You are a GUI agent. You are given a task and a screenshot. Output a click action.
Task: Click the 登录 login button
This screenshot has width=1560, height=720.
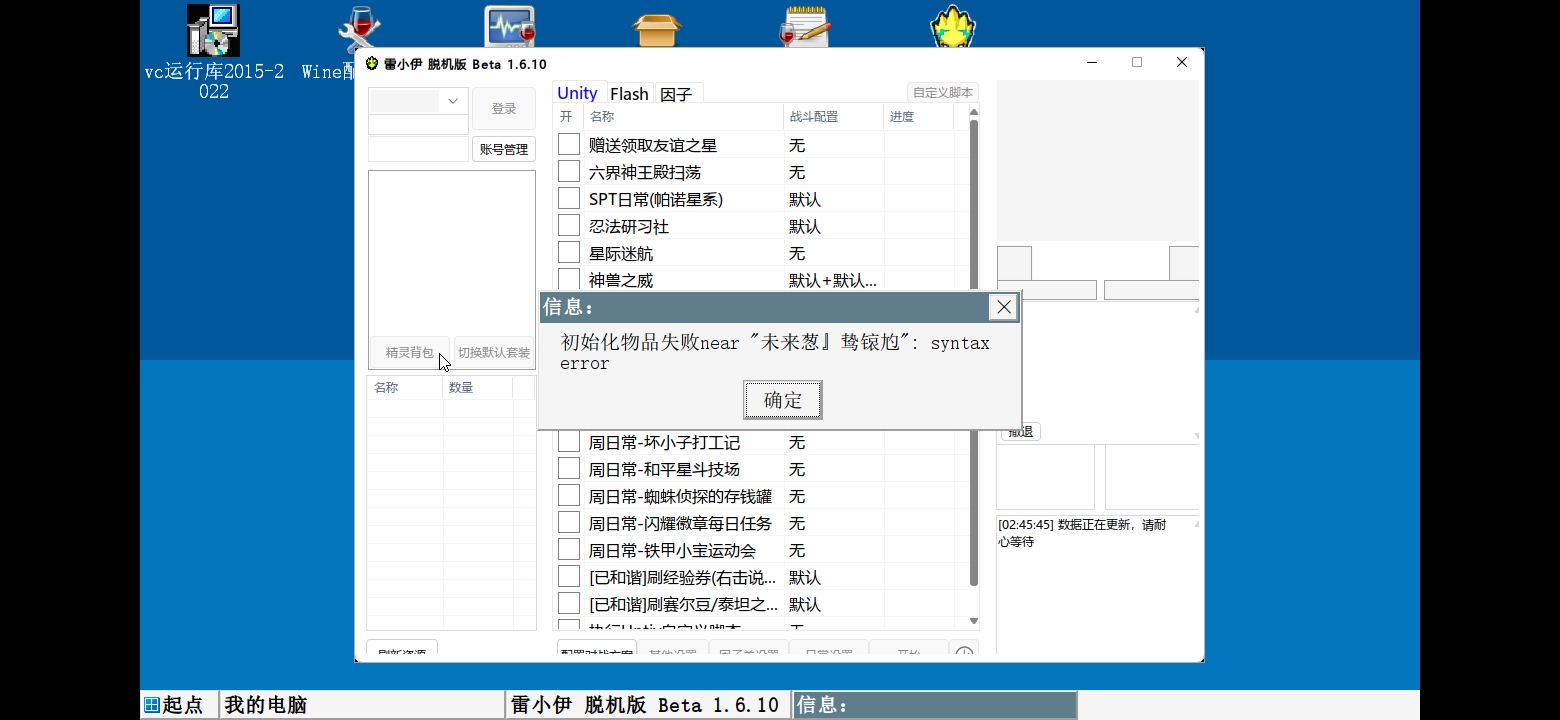coord(503,108)
